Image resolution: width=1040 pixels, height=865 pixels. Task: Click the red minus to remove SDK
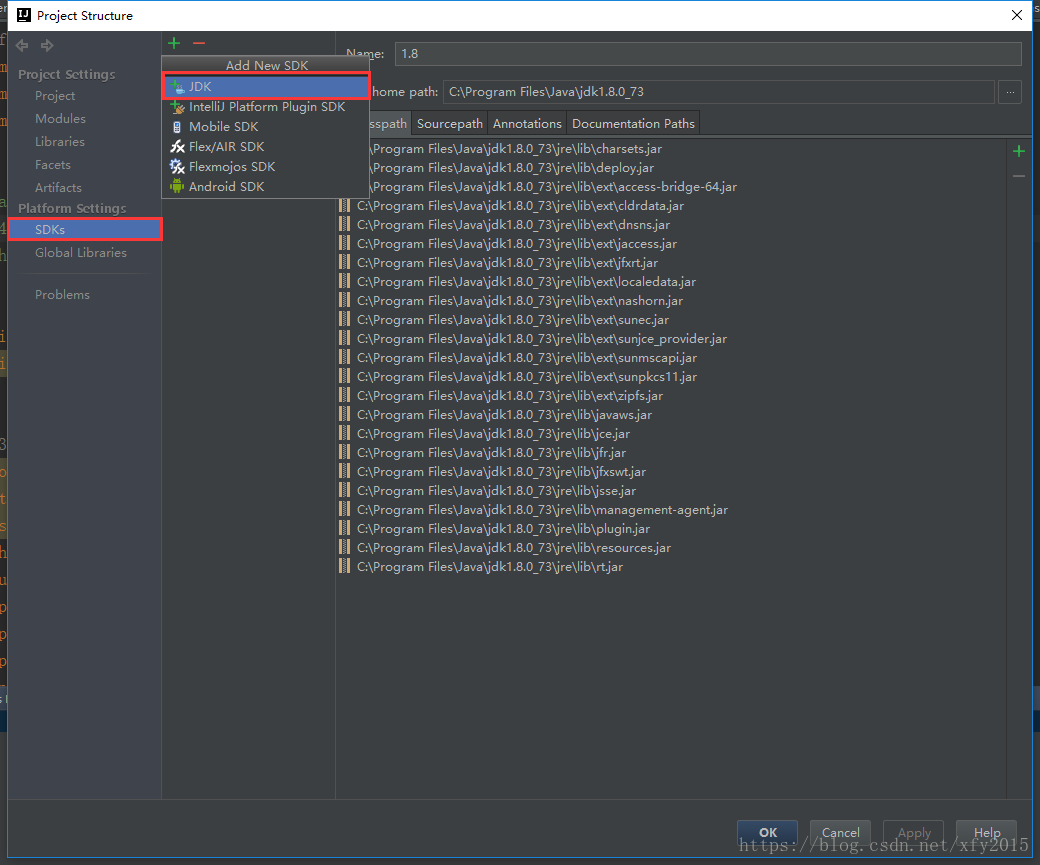(x=198, y=43)
